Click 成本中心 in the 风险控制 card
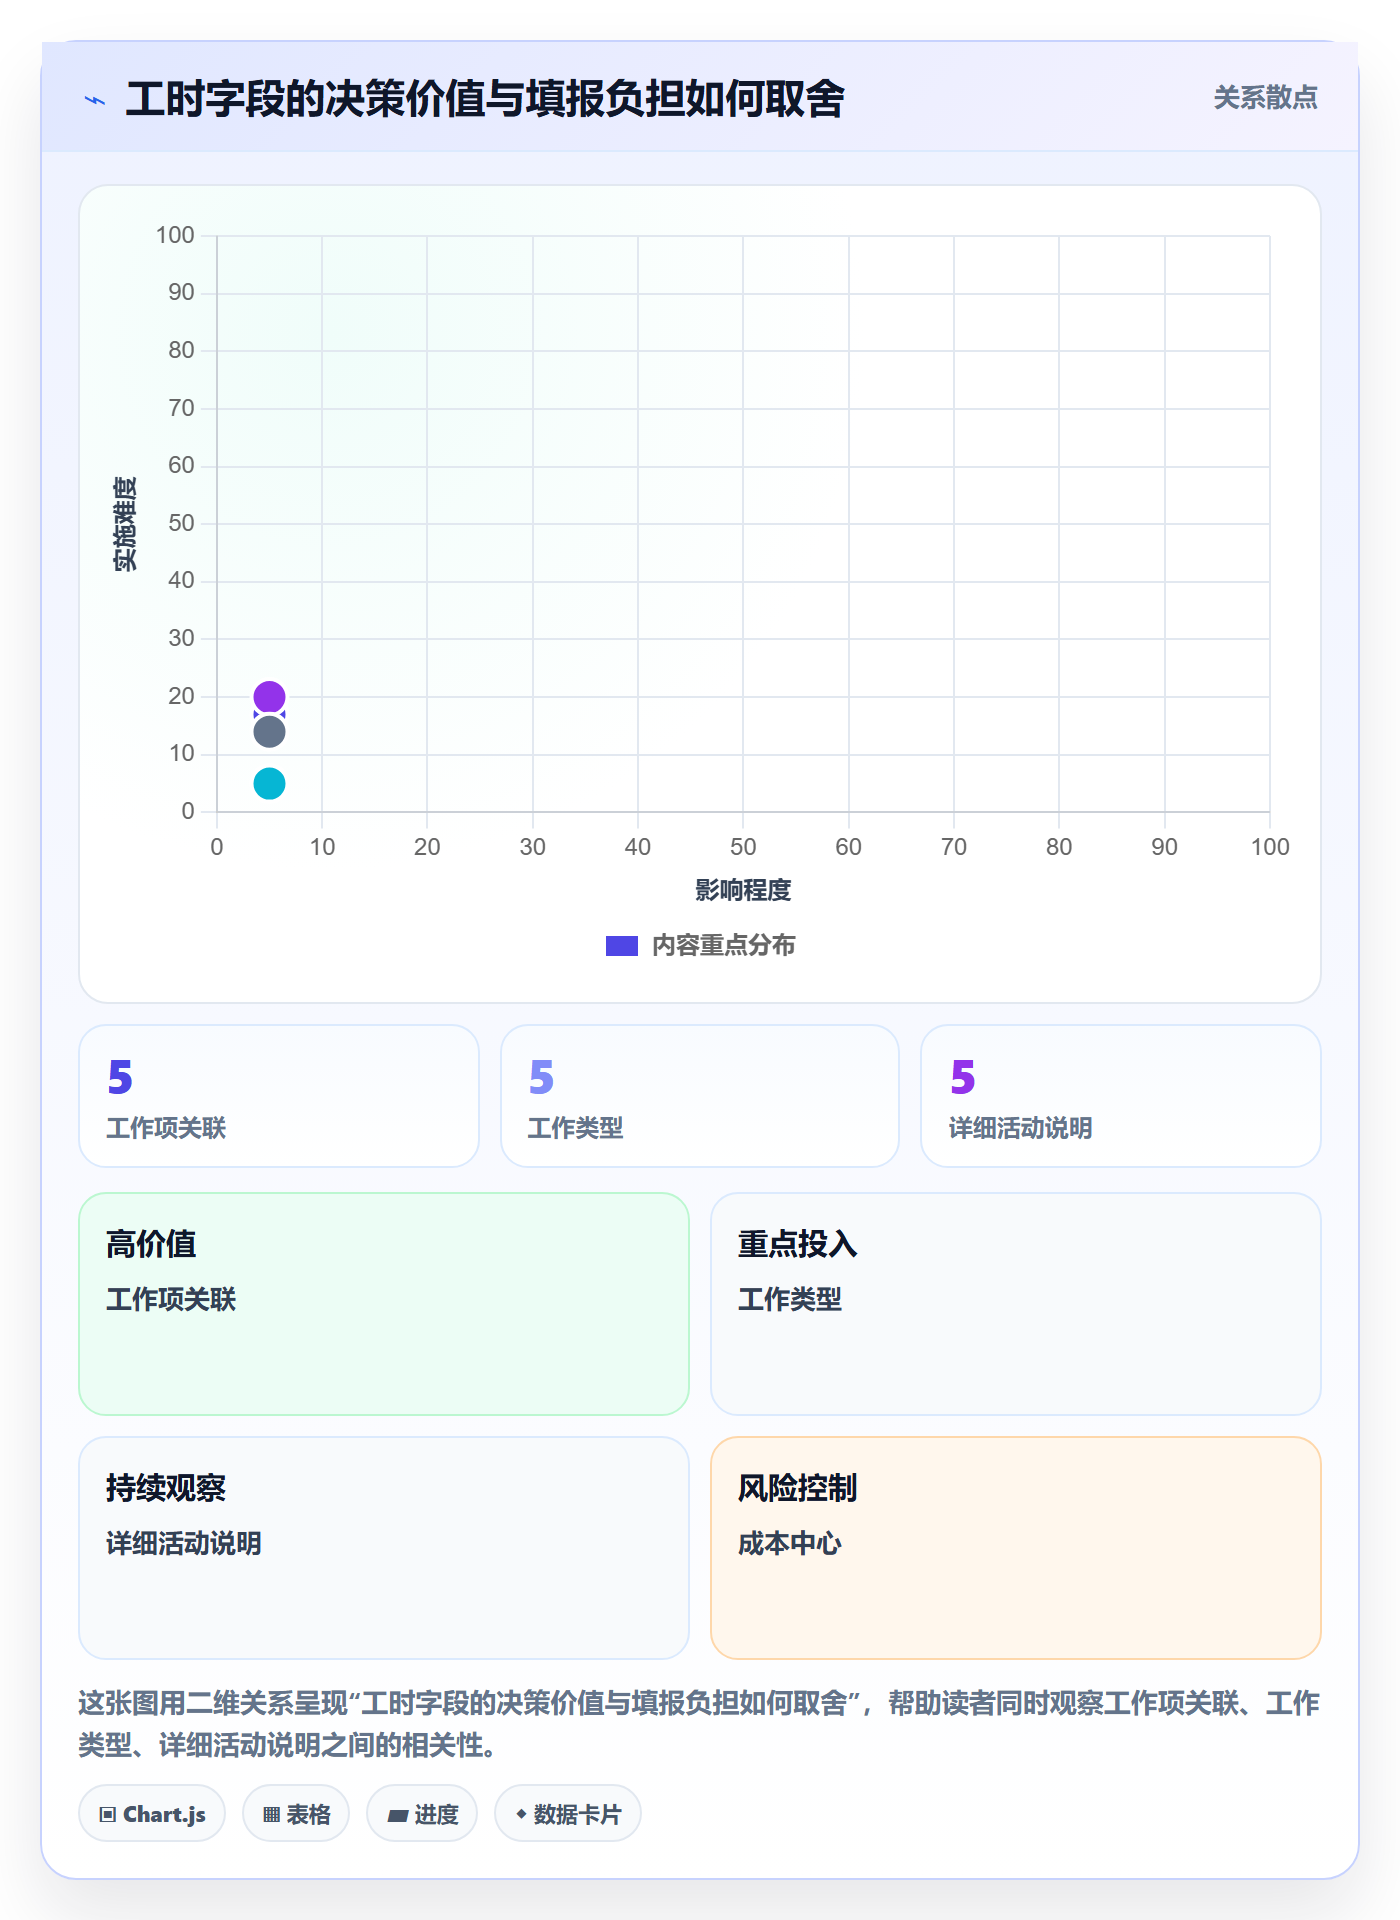The height and width of the screenshot is (1920, 1400). click(x=790, y=1544)
